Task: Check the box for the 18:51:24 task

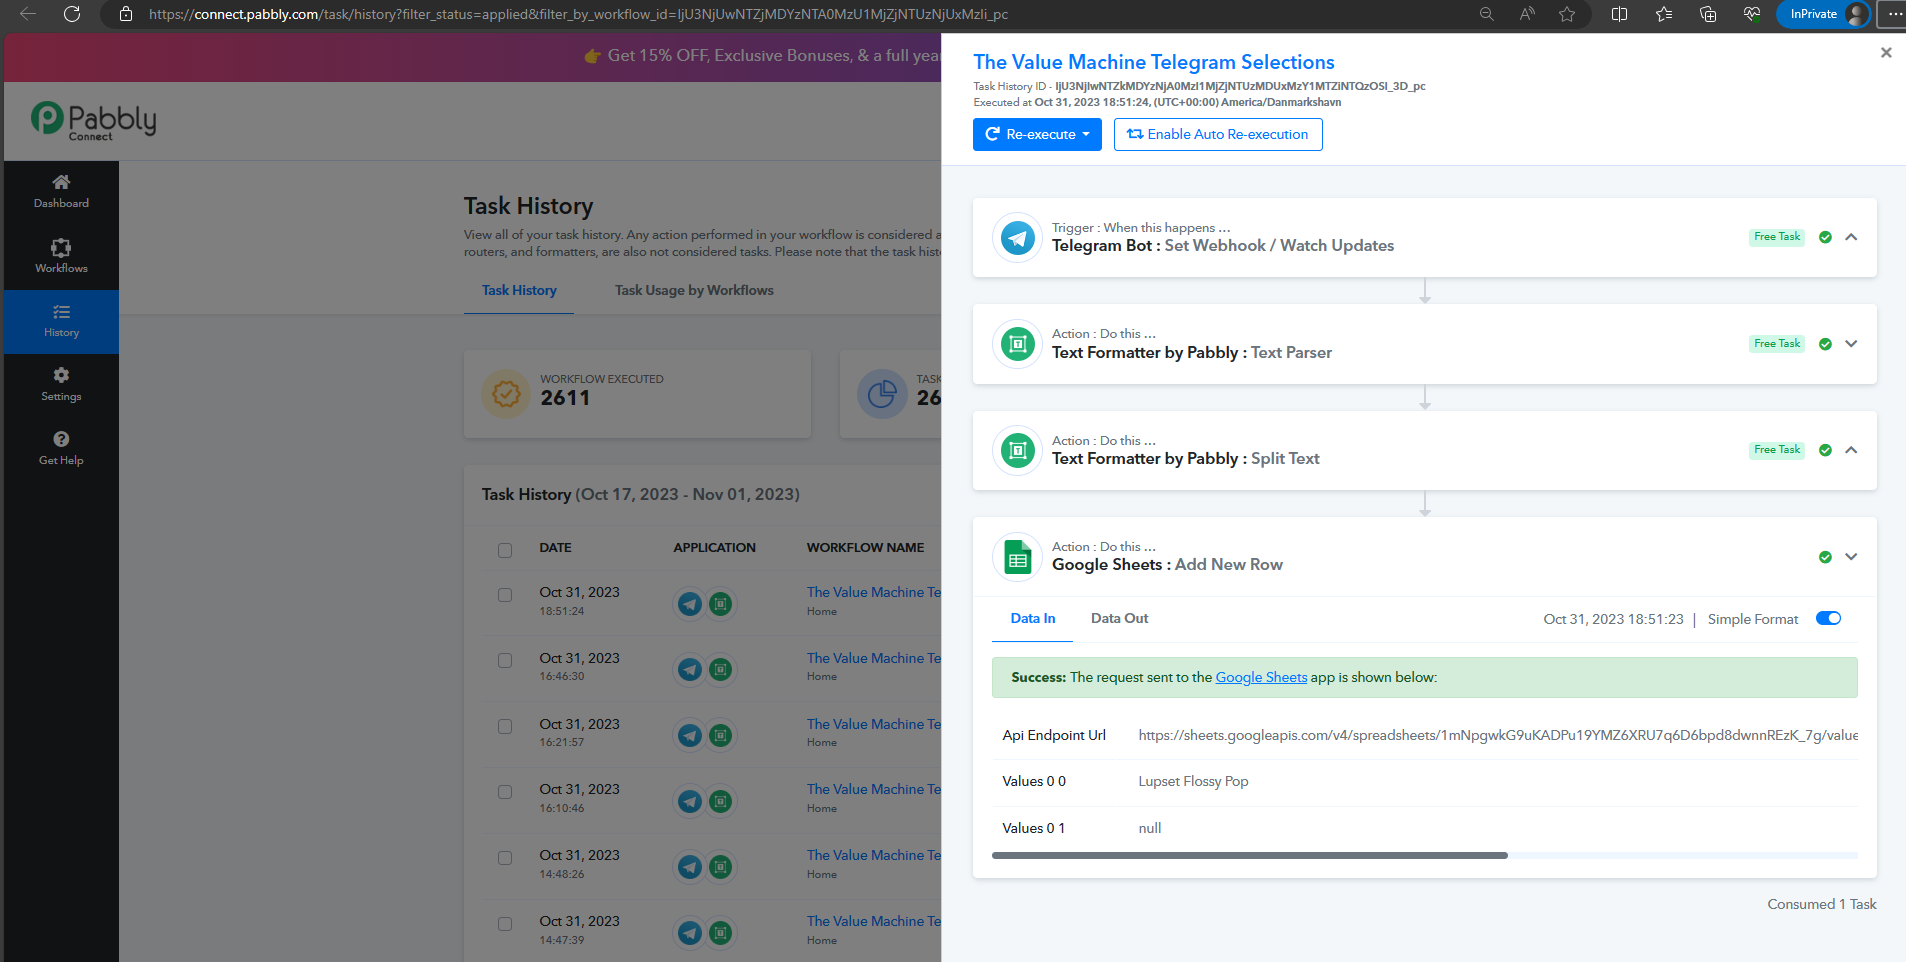Action: [505, 595]
